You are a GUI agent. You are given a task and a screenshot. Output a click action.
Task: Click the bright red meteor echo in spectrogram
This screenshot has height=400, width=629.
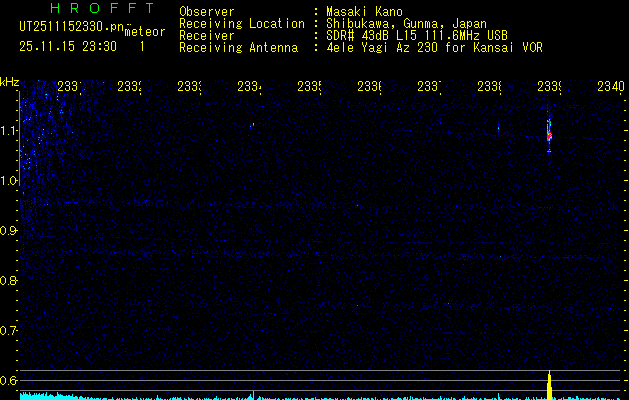pyautogui.click(x=549, y=133)
